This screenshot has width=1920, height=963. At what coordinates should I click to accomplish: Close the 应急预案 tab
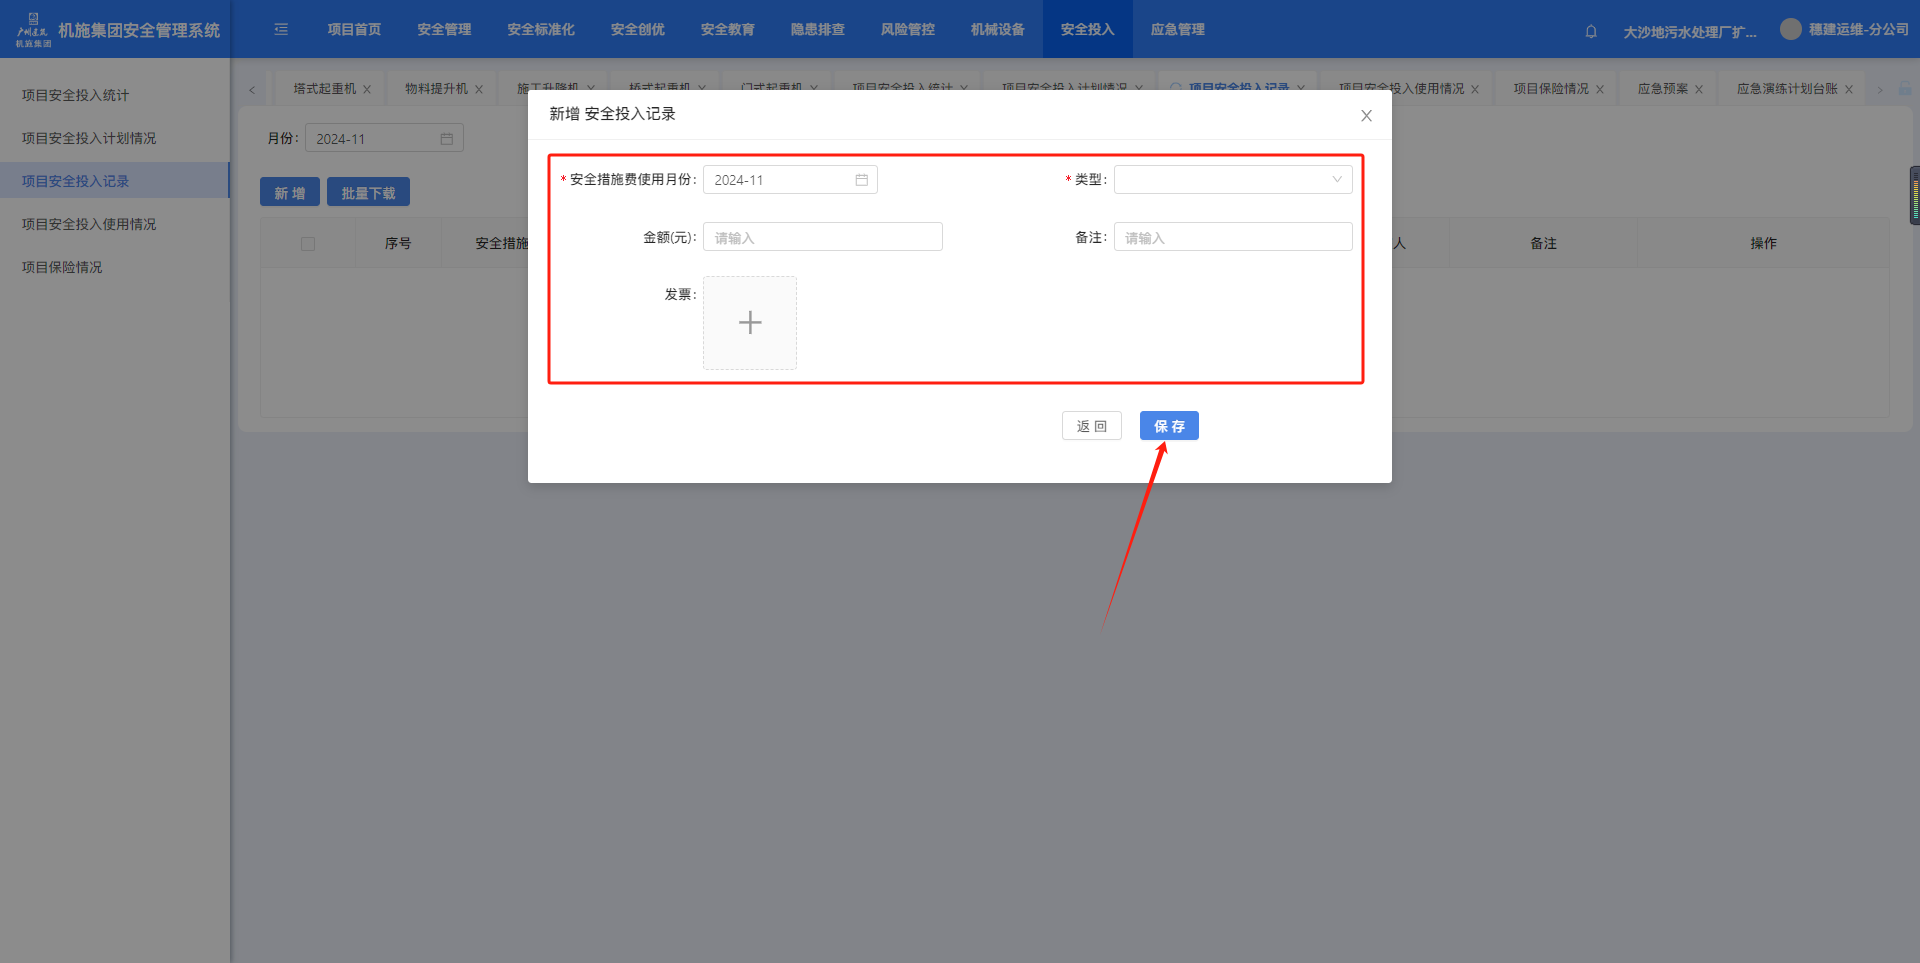(x=1699, y=89)
